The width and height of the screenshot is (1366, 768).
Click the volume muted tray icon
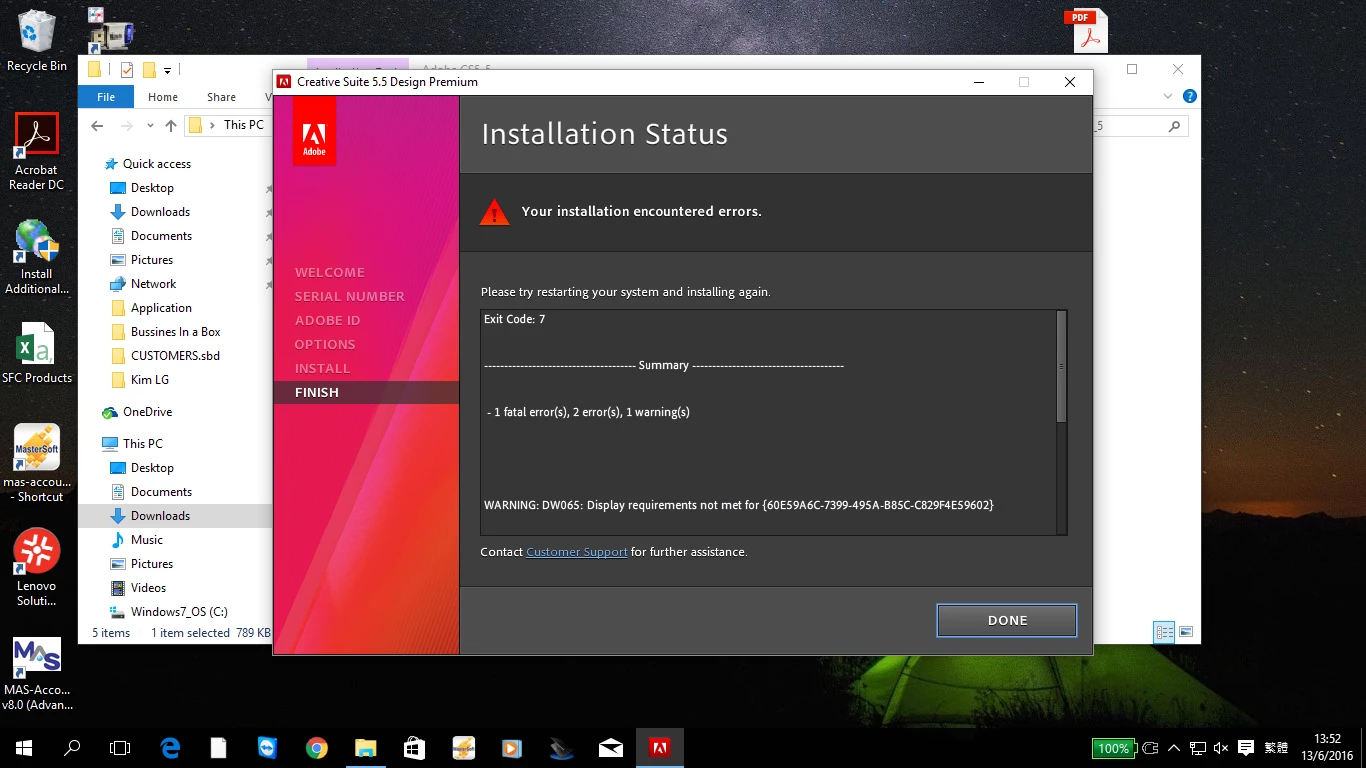tap(1221, 747)
